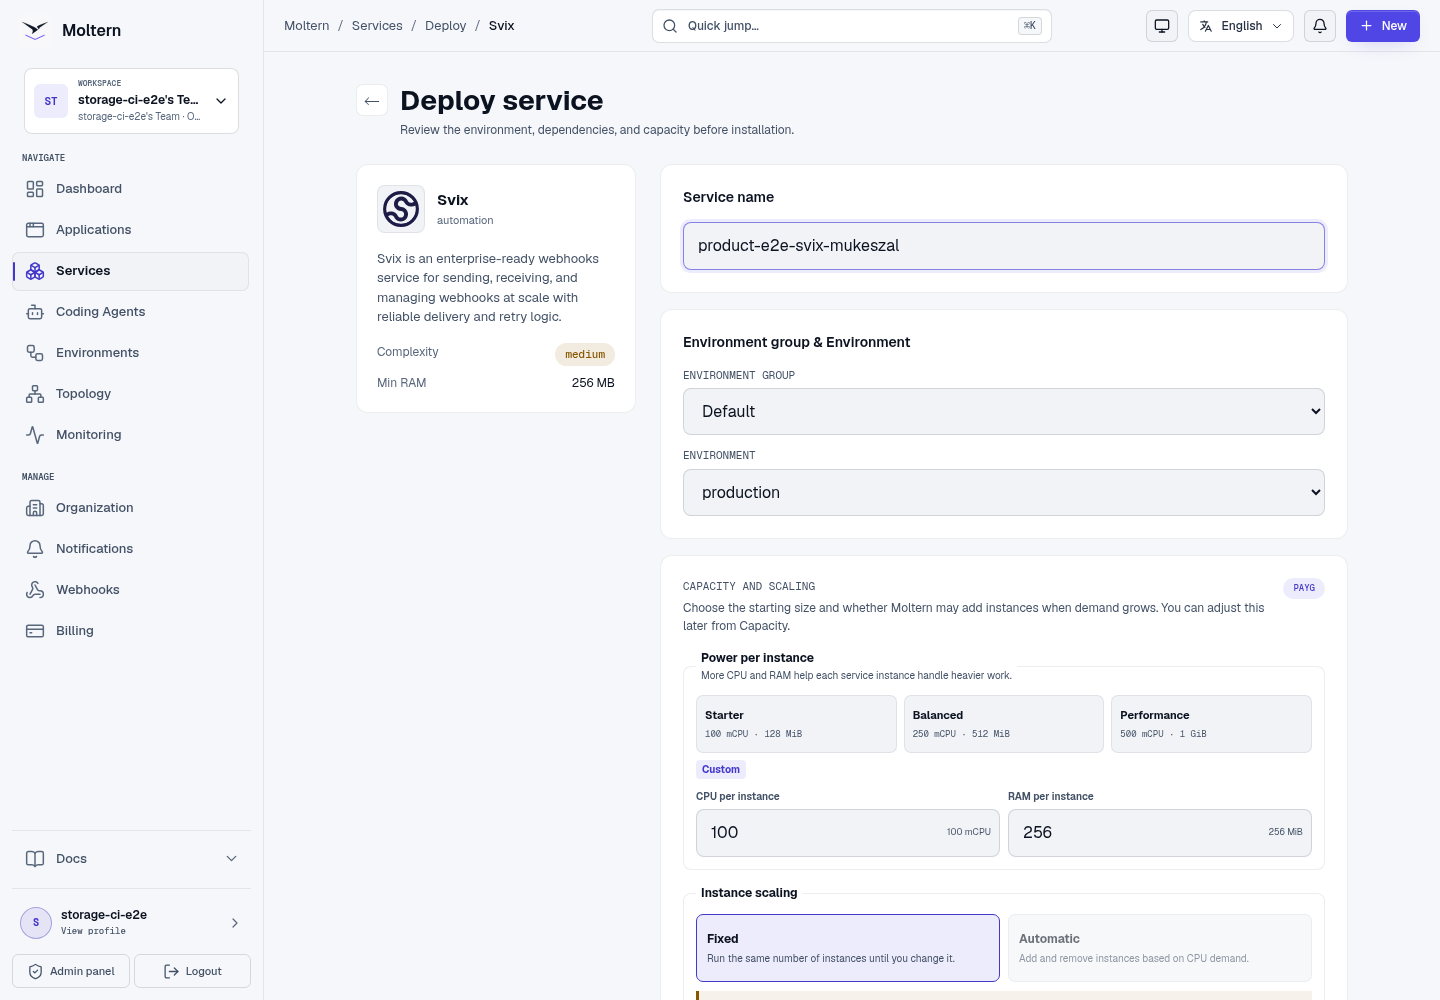Image resolution: width=1440 pixels, height=1000 pixels.
Task: Click the monitor display icon in header
Action: 1162,26
